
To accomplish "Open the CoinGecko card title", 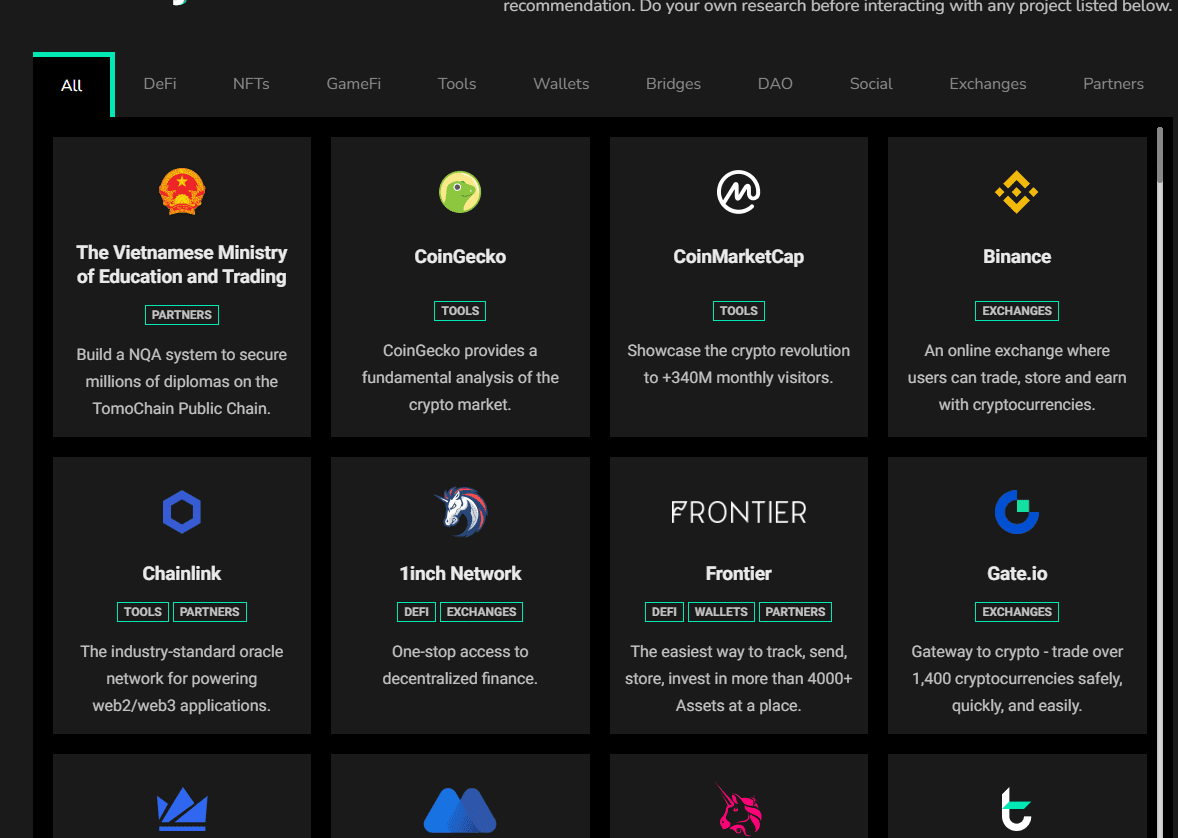I will 460,257.
